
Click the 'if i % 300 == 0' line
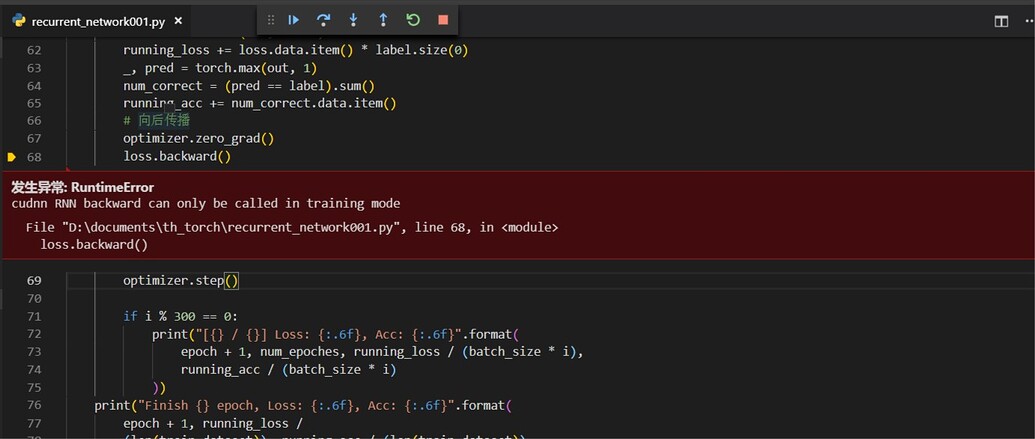[x=180, y=317]
